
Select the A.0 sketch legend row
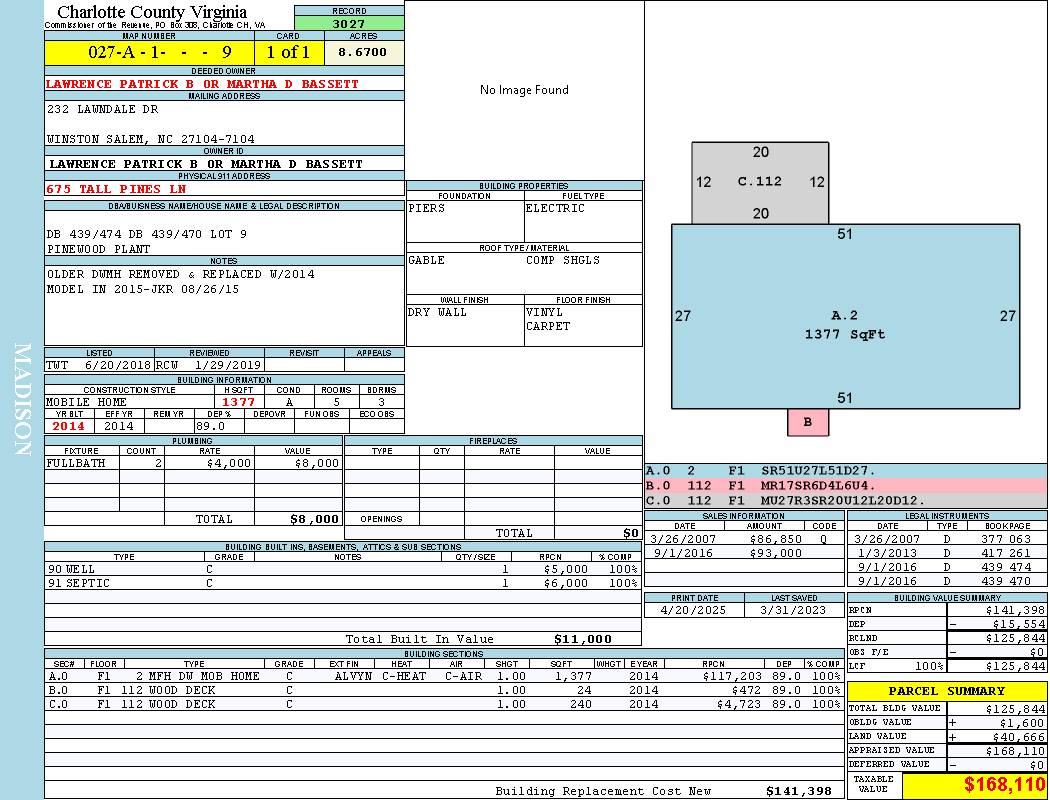(x=845, y=470)
